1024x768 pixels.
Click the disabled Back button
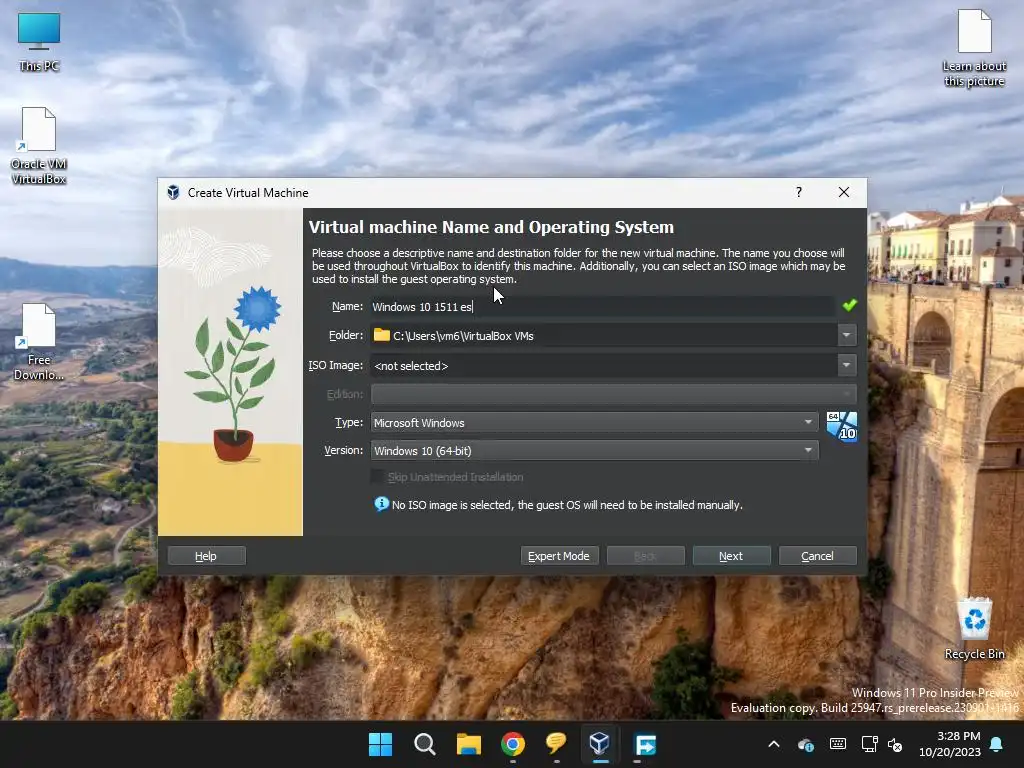pyautogui.click(x=645, y=556)
